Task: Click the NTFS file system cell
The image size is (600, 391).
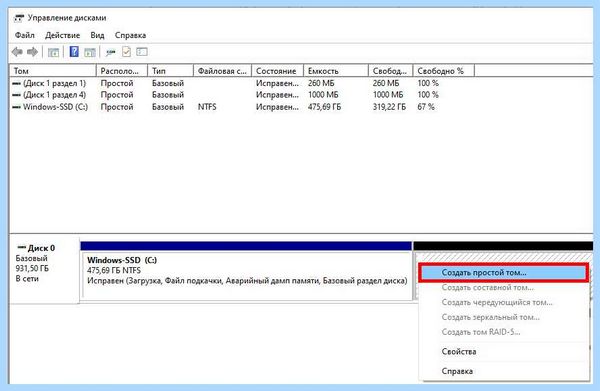Action: pos(207,107)
